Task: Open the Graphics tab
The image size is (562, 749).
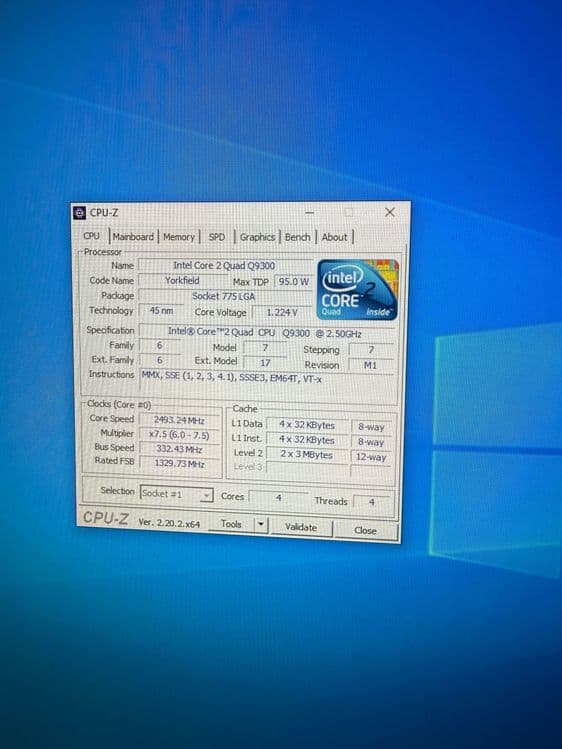Action: point(257,237)
